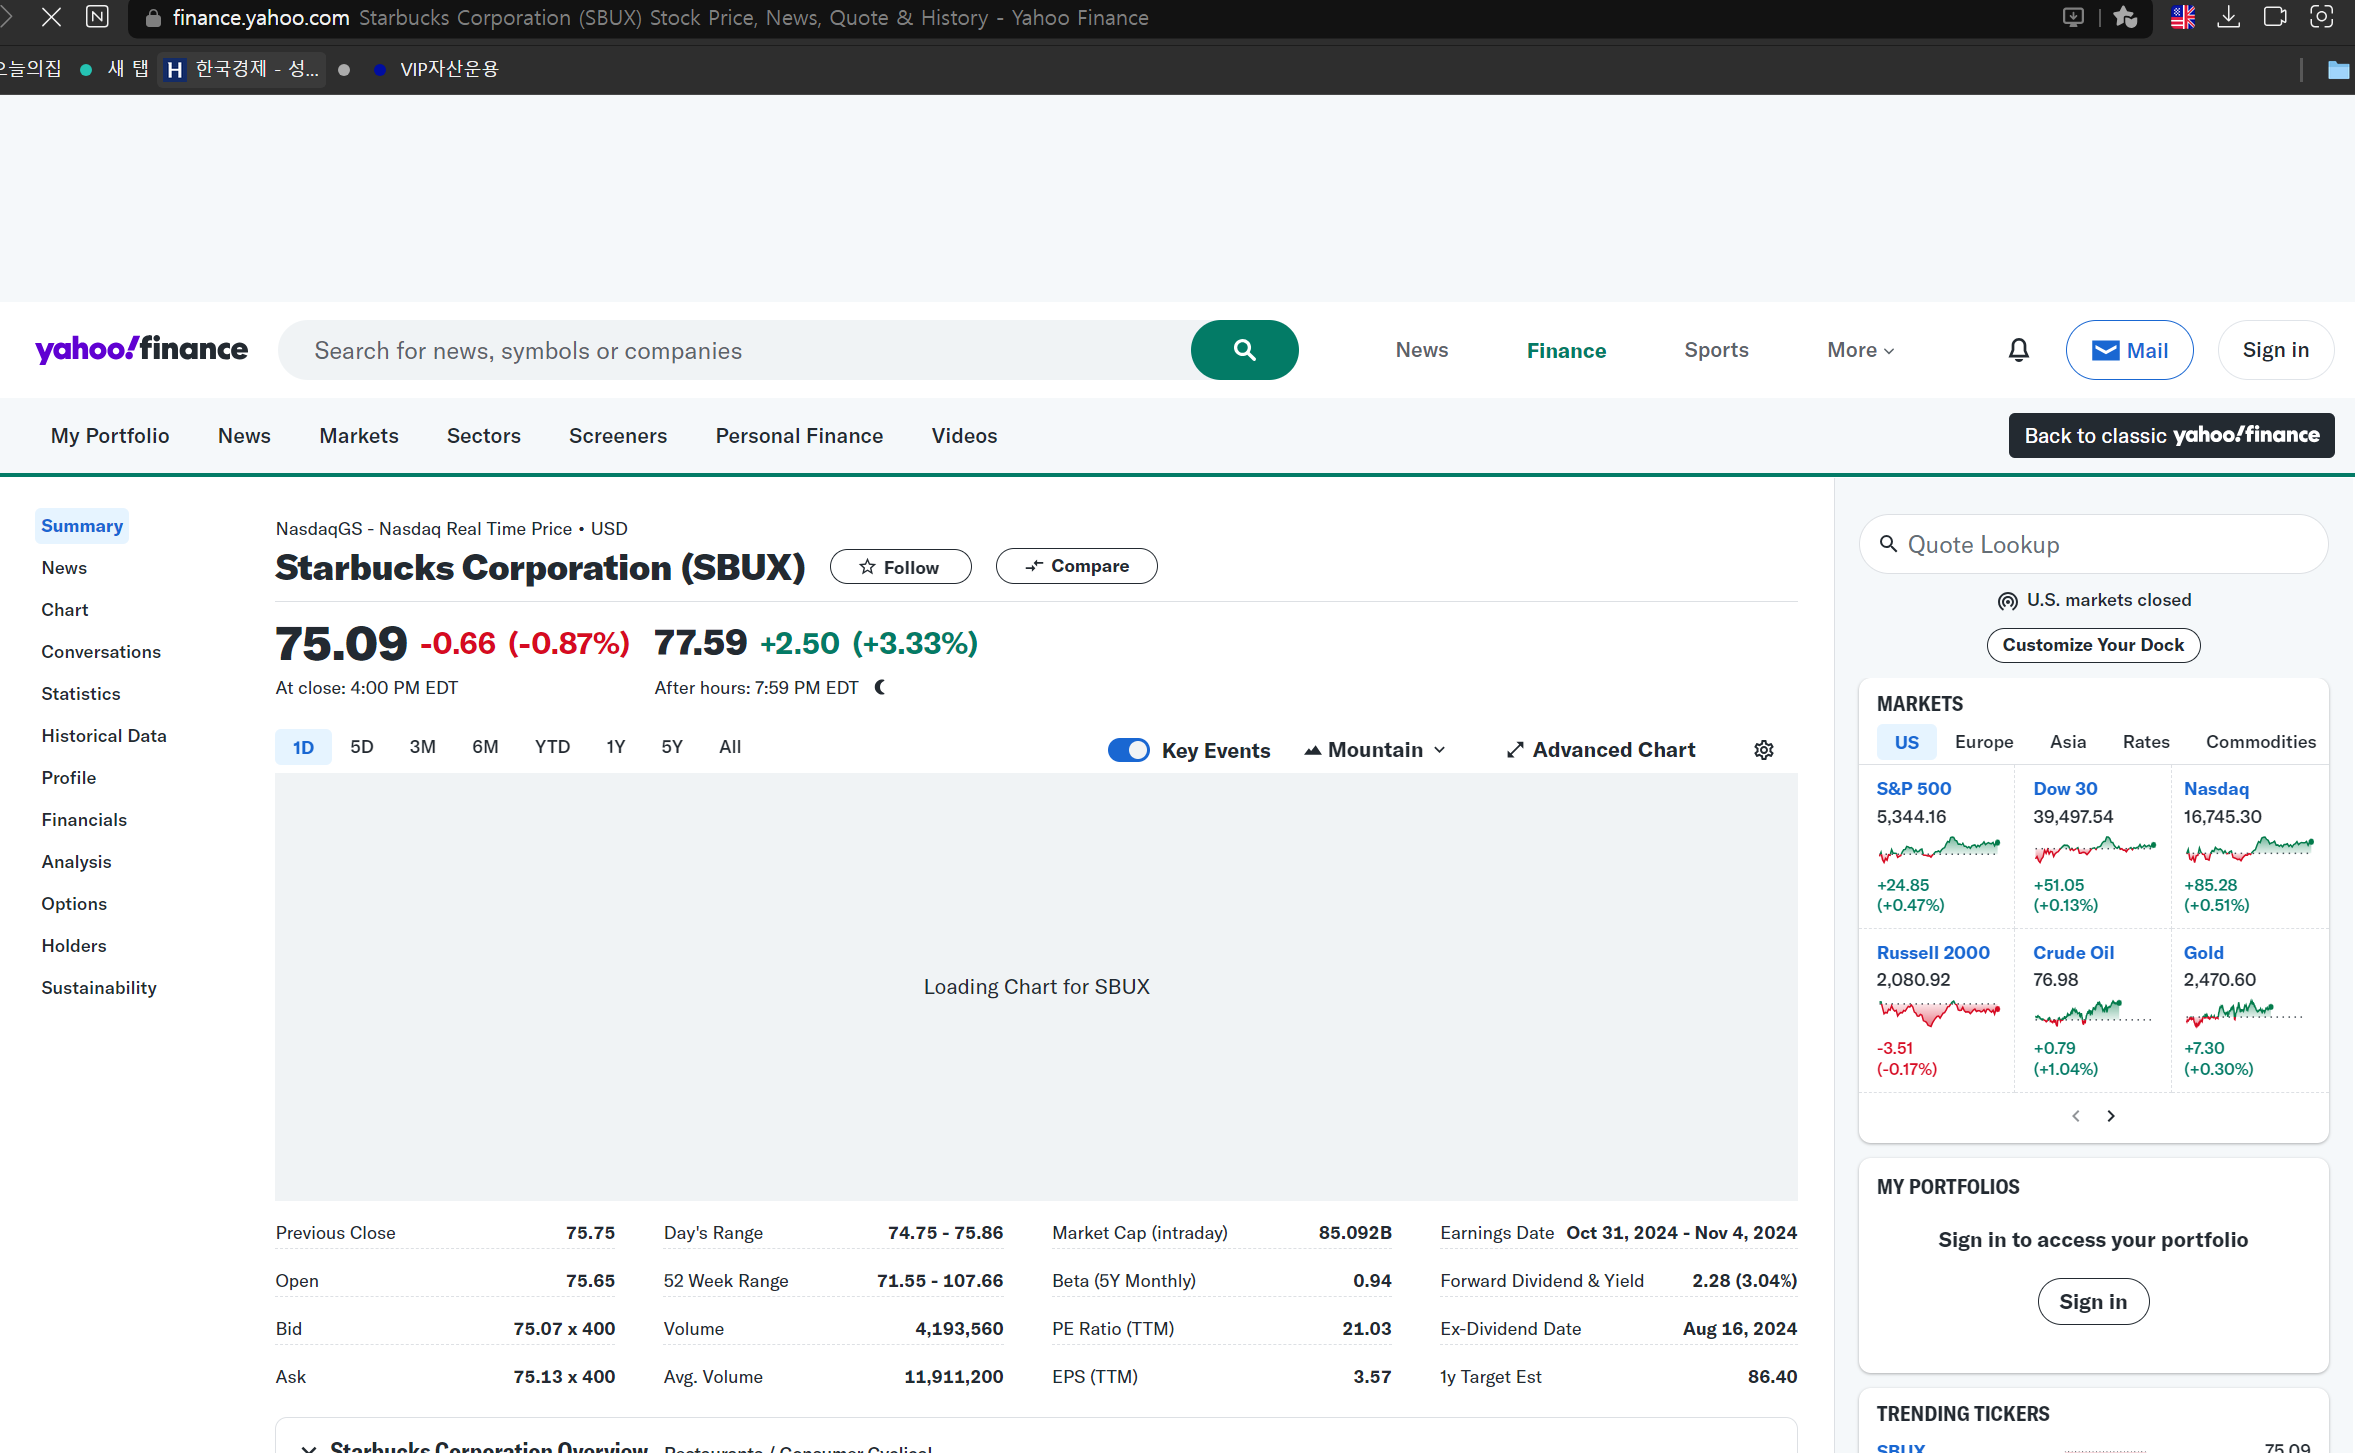Select the US markets tab

coord(1907,742)
